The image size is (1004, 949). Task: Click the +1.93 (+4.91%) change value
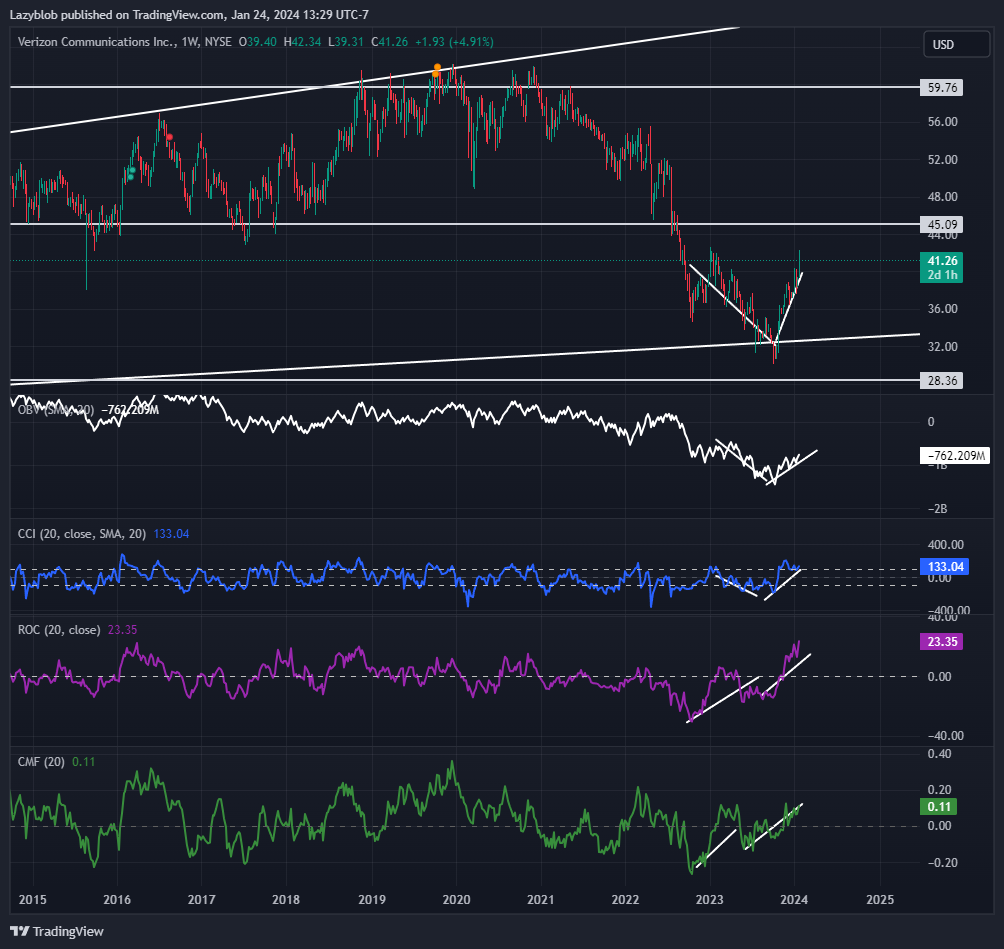[454, 42]
